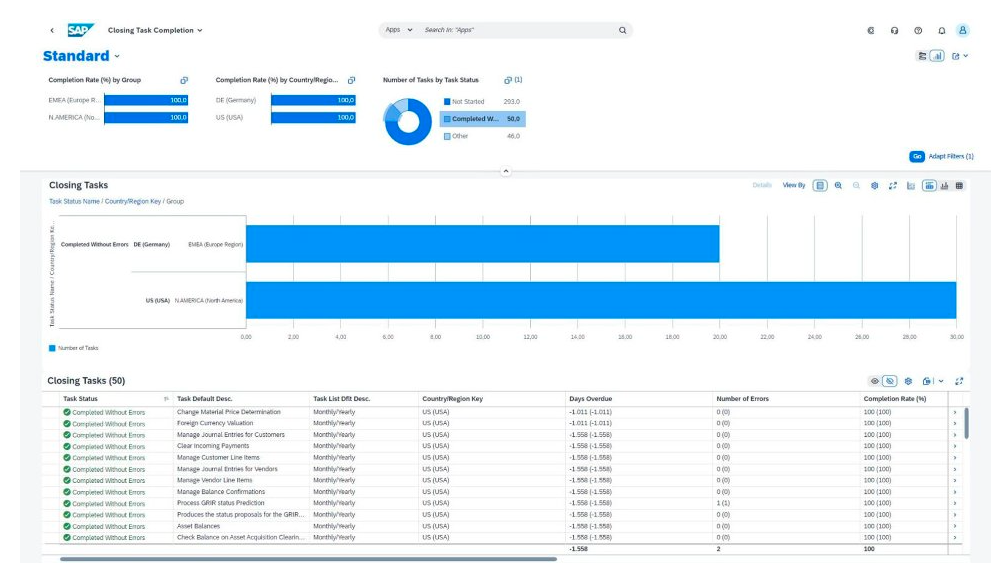Switch to visual filter chart mode
The image size is (999, 563).
pos(937,56)
